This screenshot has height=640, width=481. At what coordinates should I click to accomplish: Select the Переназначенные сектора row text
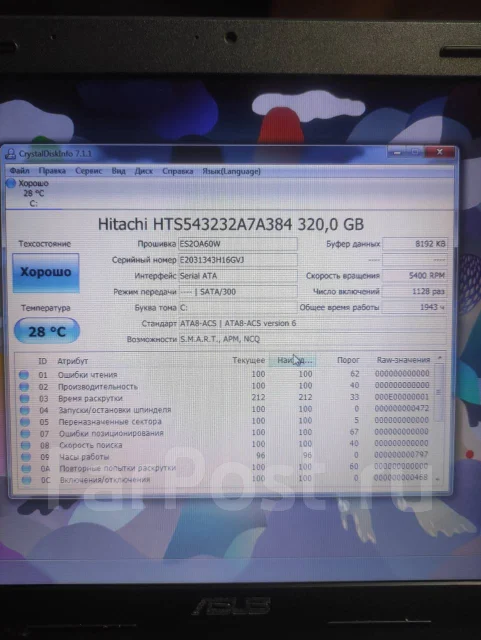point(110,422)
